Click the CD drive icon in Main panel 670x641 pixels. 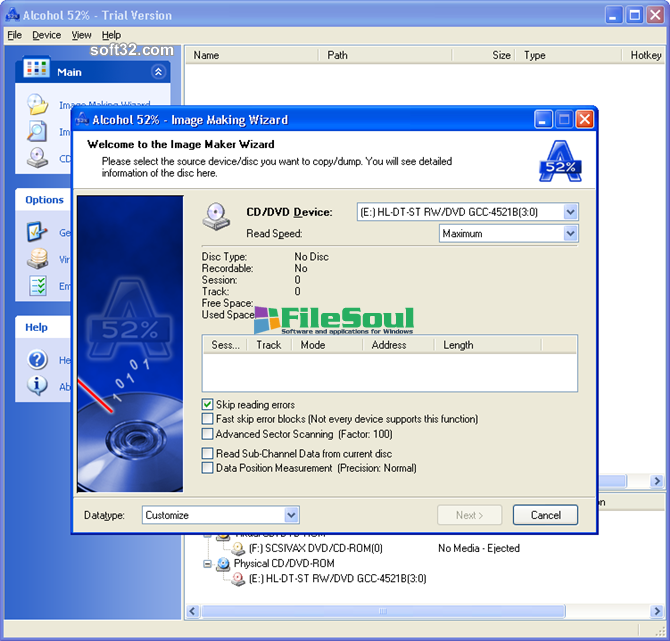[x=37, y=158]
